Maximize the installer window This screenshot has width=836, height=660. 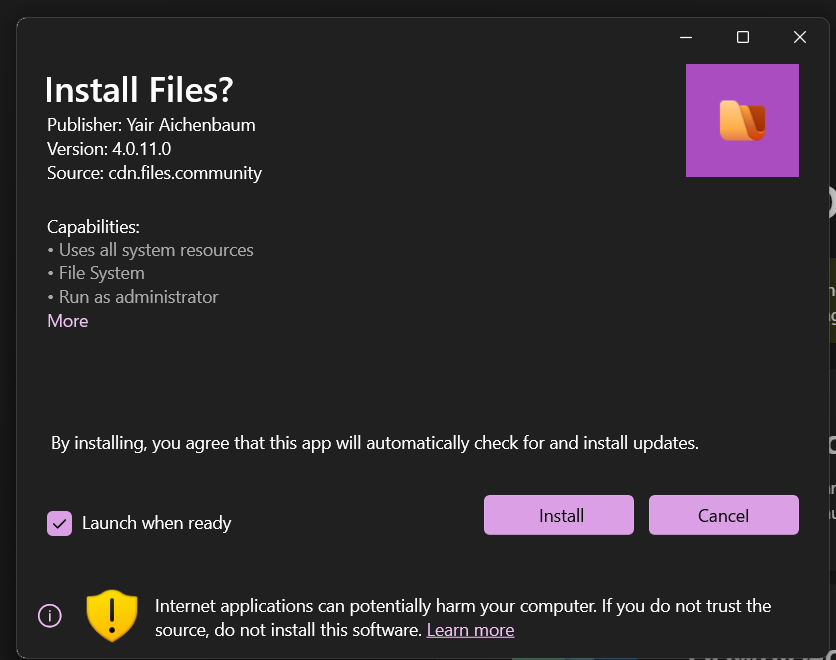[x=743, y=37]
